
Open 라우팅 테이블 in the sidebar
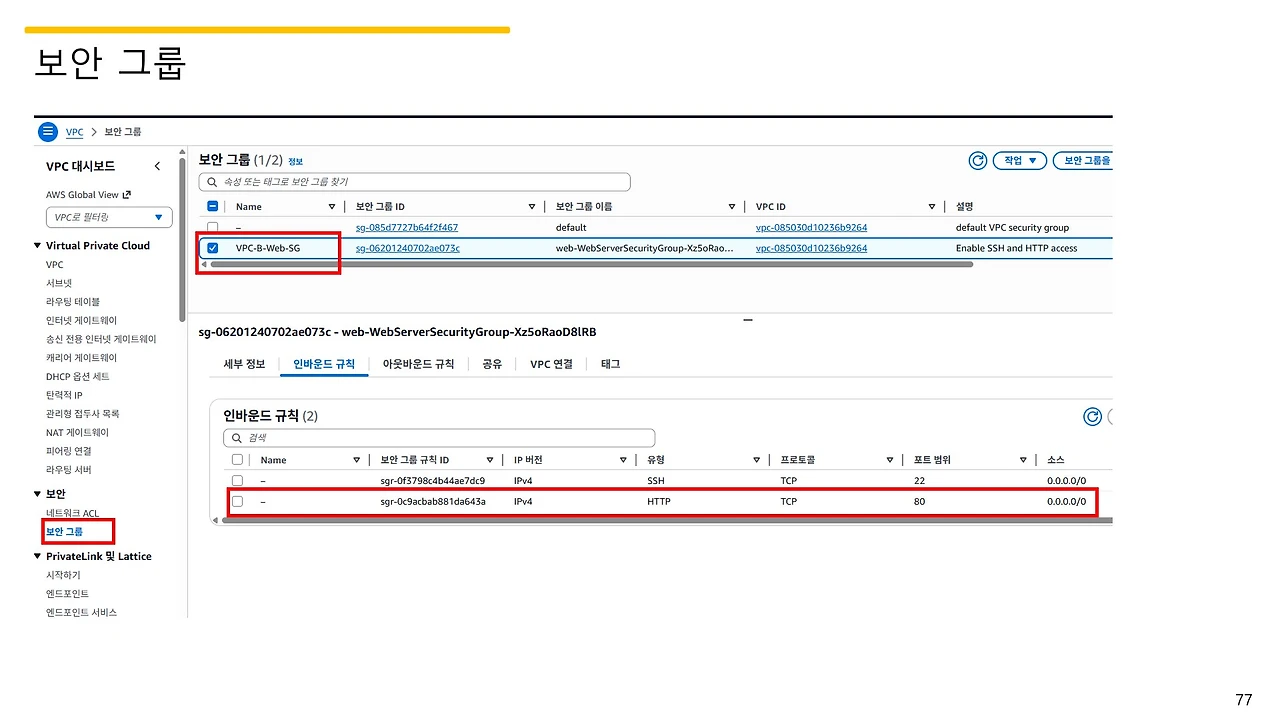coord(73,302)
